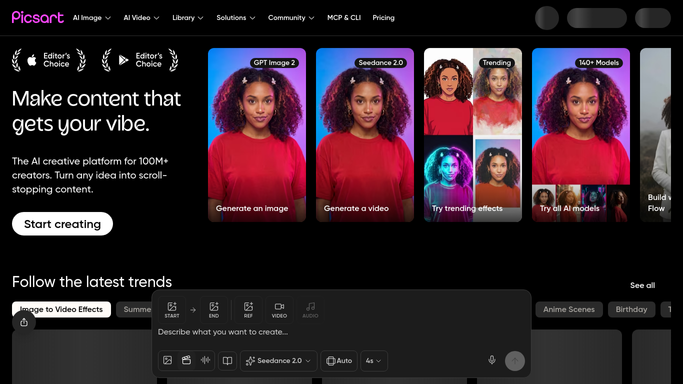Click the GPT Image 2 label tag

click(x=274, y=63)
